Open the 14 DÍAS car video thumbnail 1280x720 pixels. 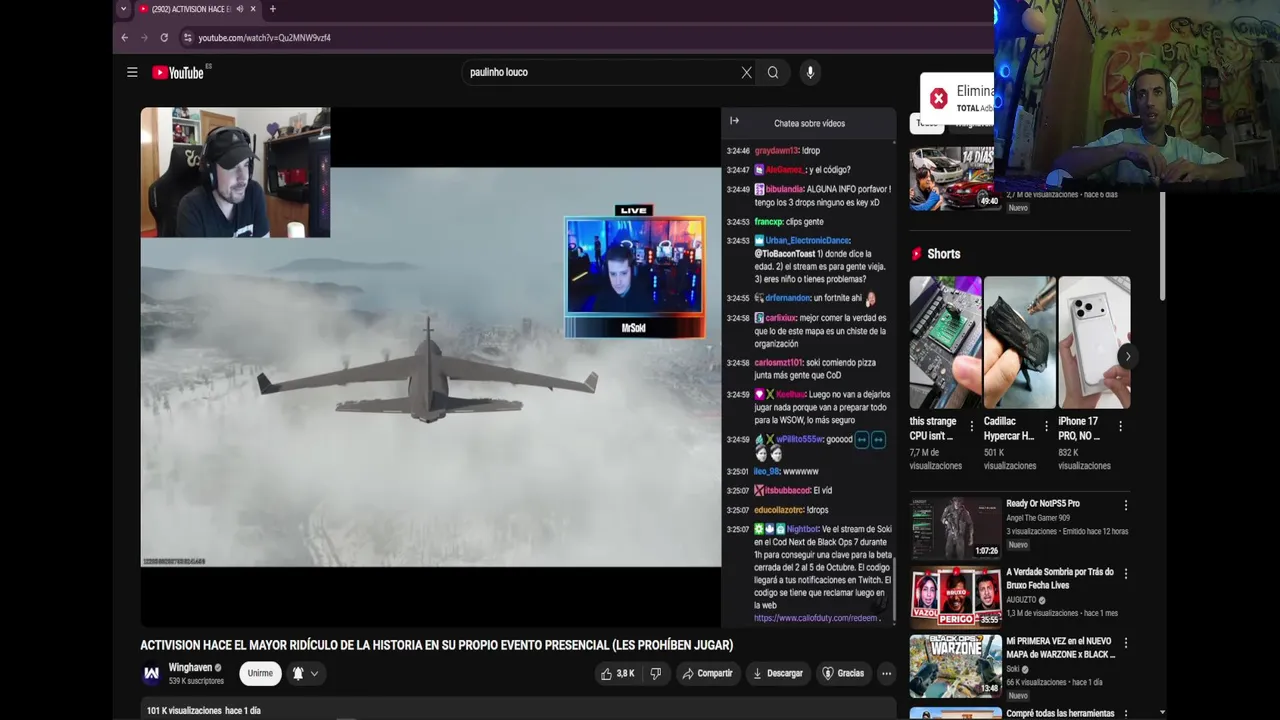coord(955,179)
